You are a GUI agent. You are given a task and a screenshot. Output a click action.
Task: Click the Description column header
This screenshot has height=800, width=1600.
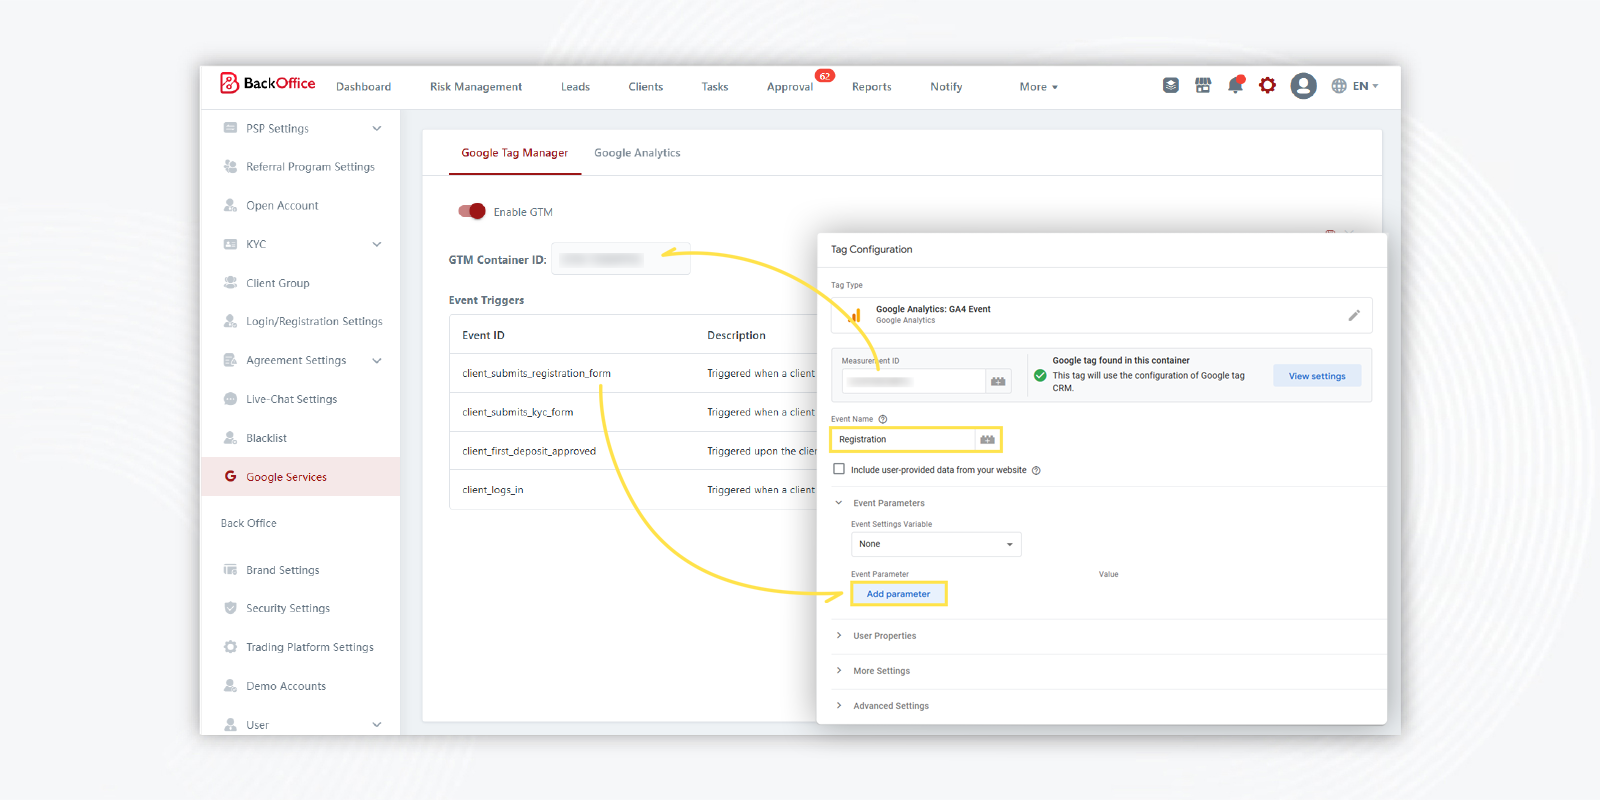tap(736, 335)
